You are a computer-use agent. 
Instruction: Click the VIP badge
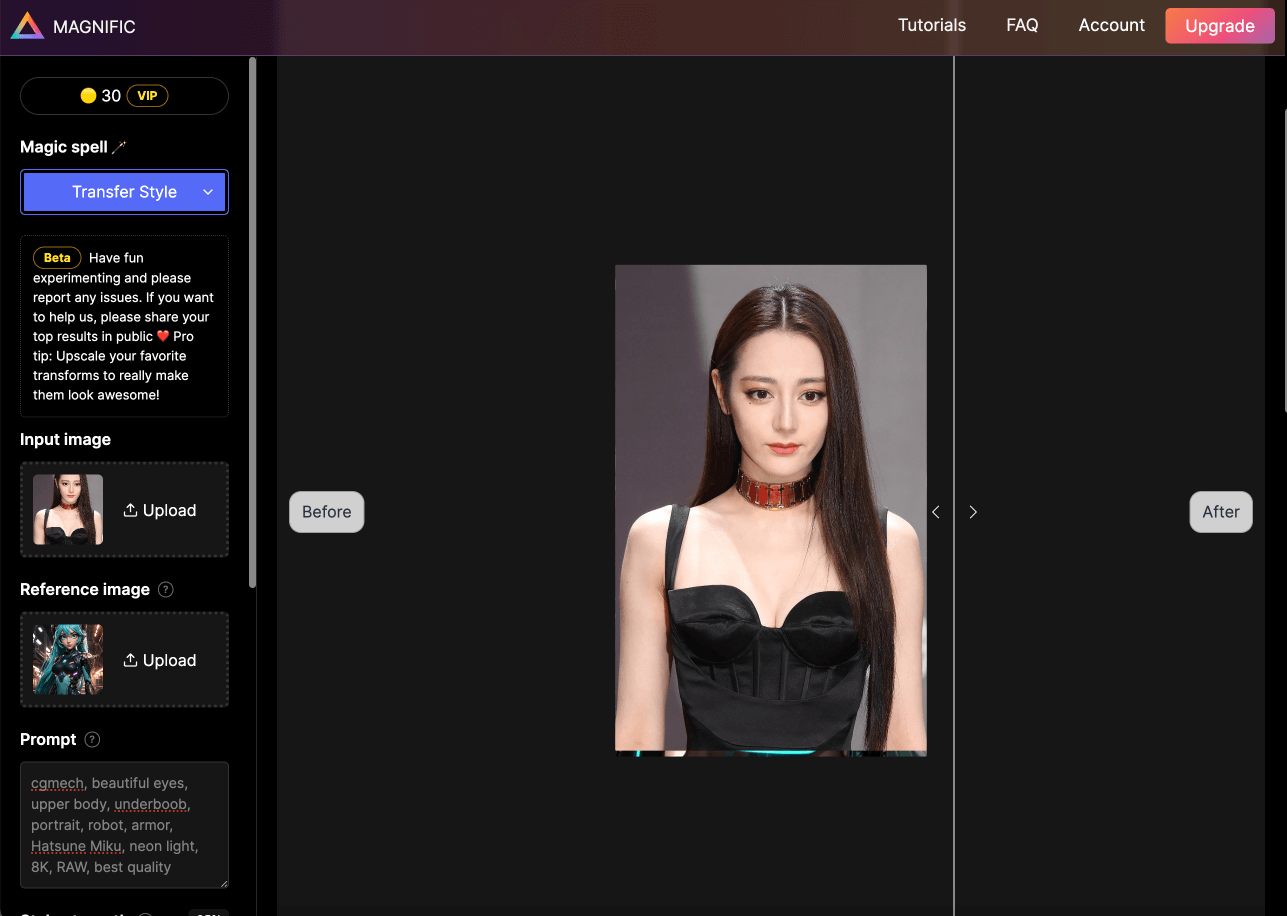pyautogui.click(x=147, y=96)
